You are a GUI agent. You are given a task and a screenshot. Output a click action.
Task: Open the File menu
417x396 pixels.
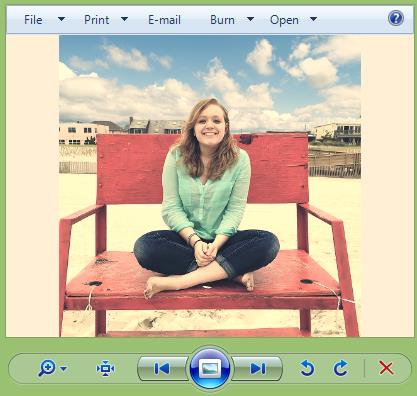(x=33, y=20)
